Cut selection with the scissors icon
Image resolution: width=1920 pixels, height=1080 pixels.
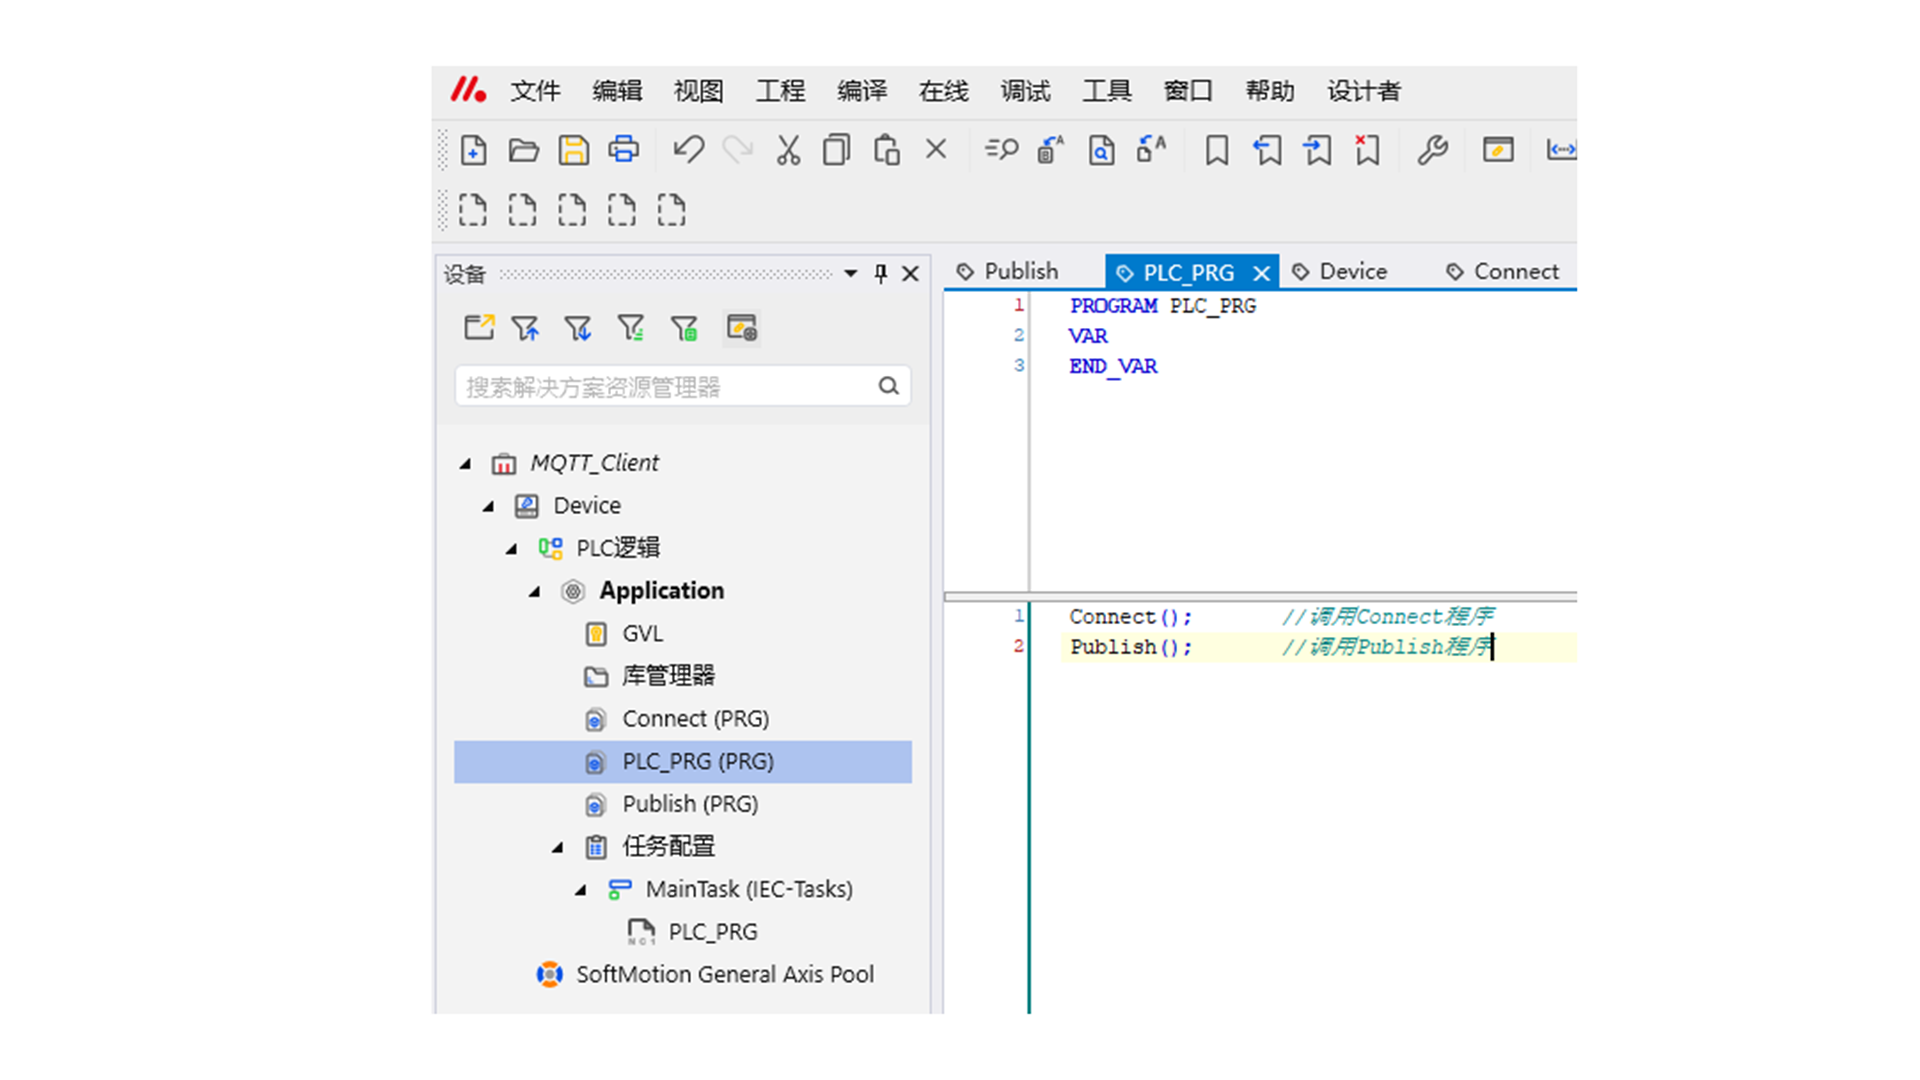coord(788,150)
